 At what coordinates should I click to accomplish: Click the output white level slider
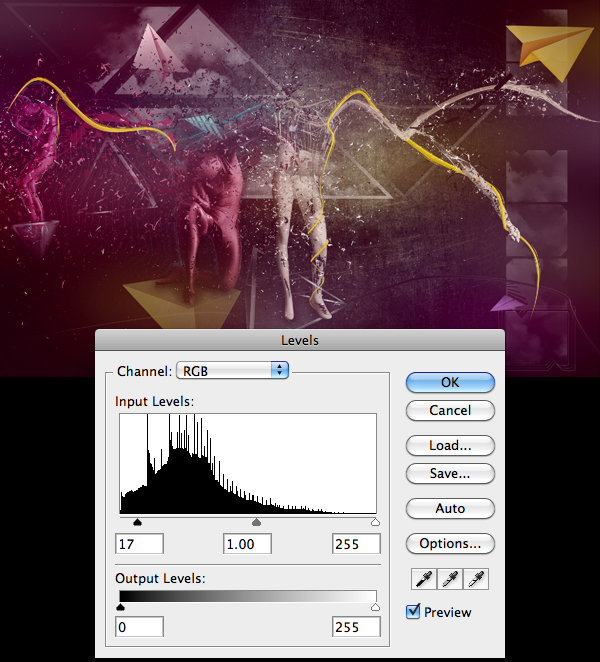point(375,608)
